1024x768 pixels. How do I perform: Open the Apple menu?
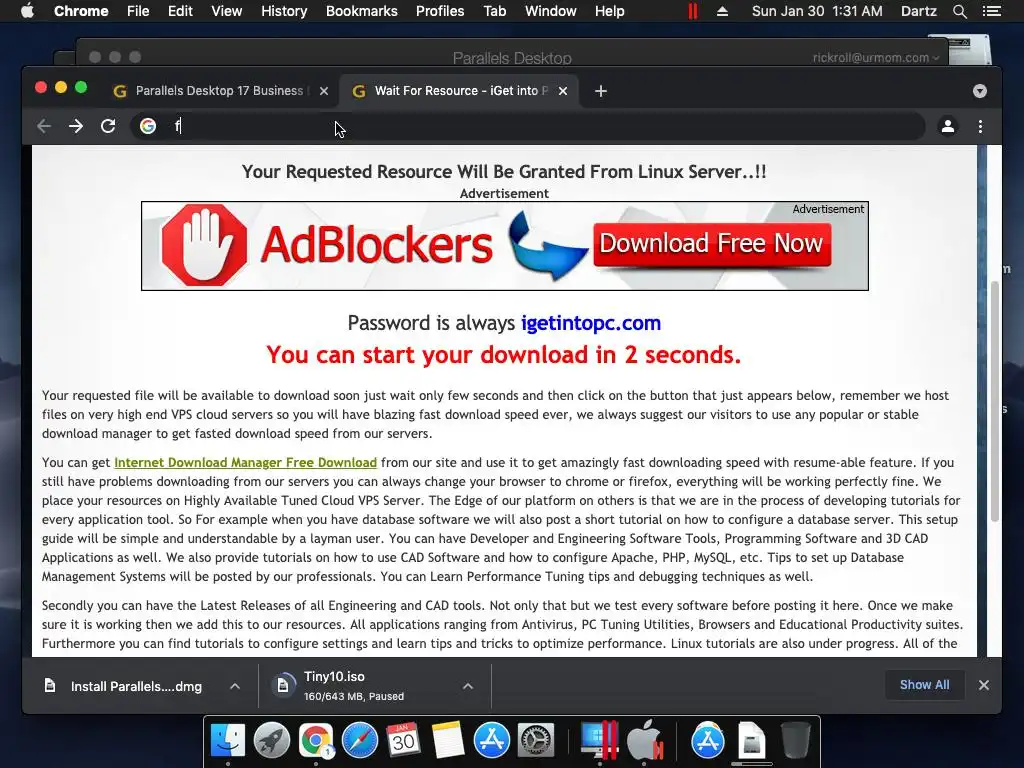(27, 11)
